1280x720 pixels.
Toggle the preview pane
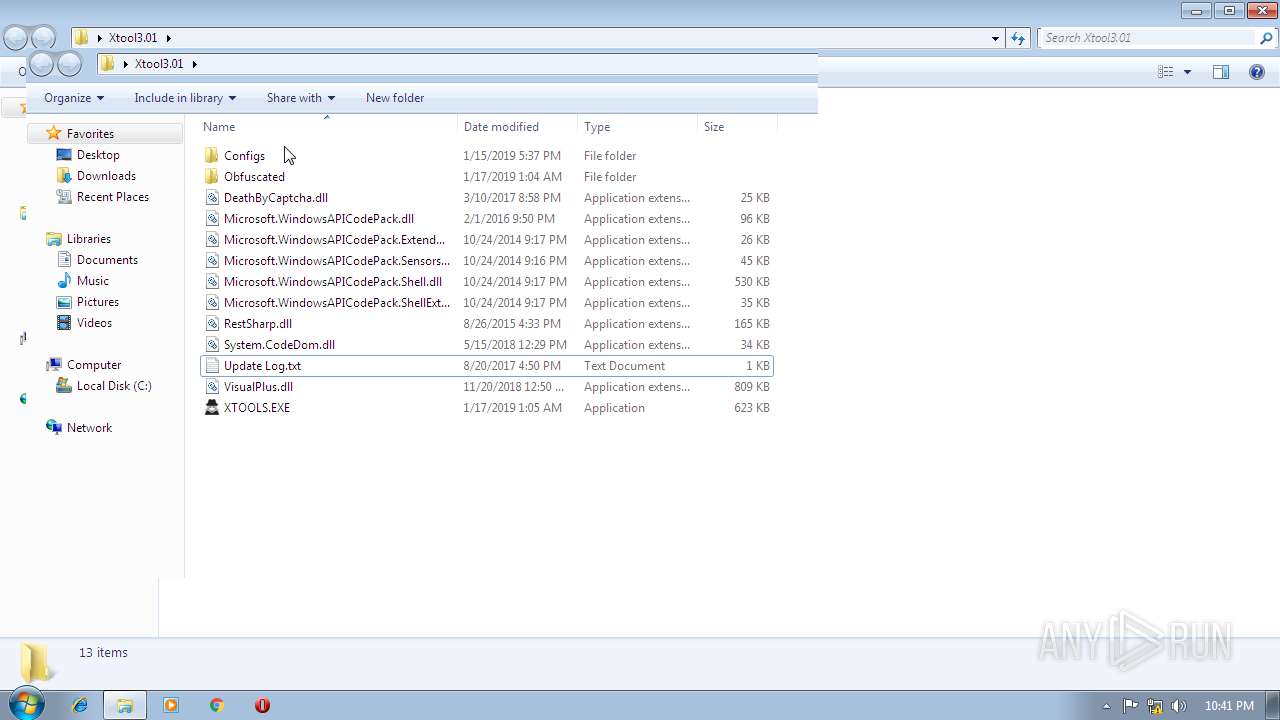pyautogui.click(x=1221, y=72)
